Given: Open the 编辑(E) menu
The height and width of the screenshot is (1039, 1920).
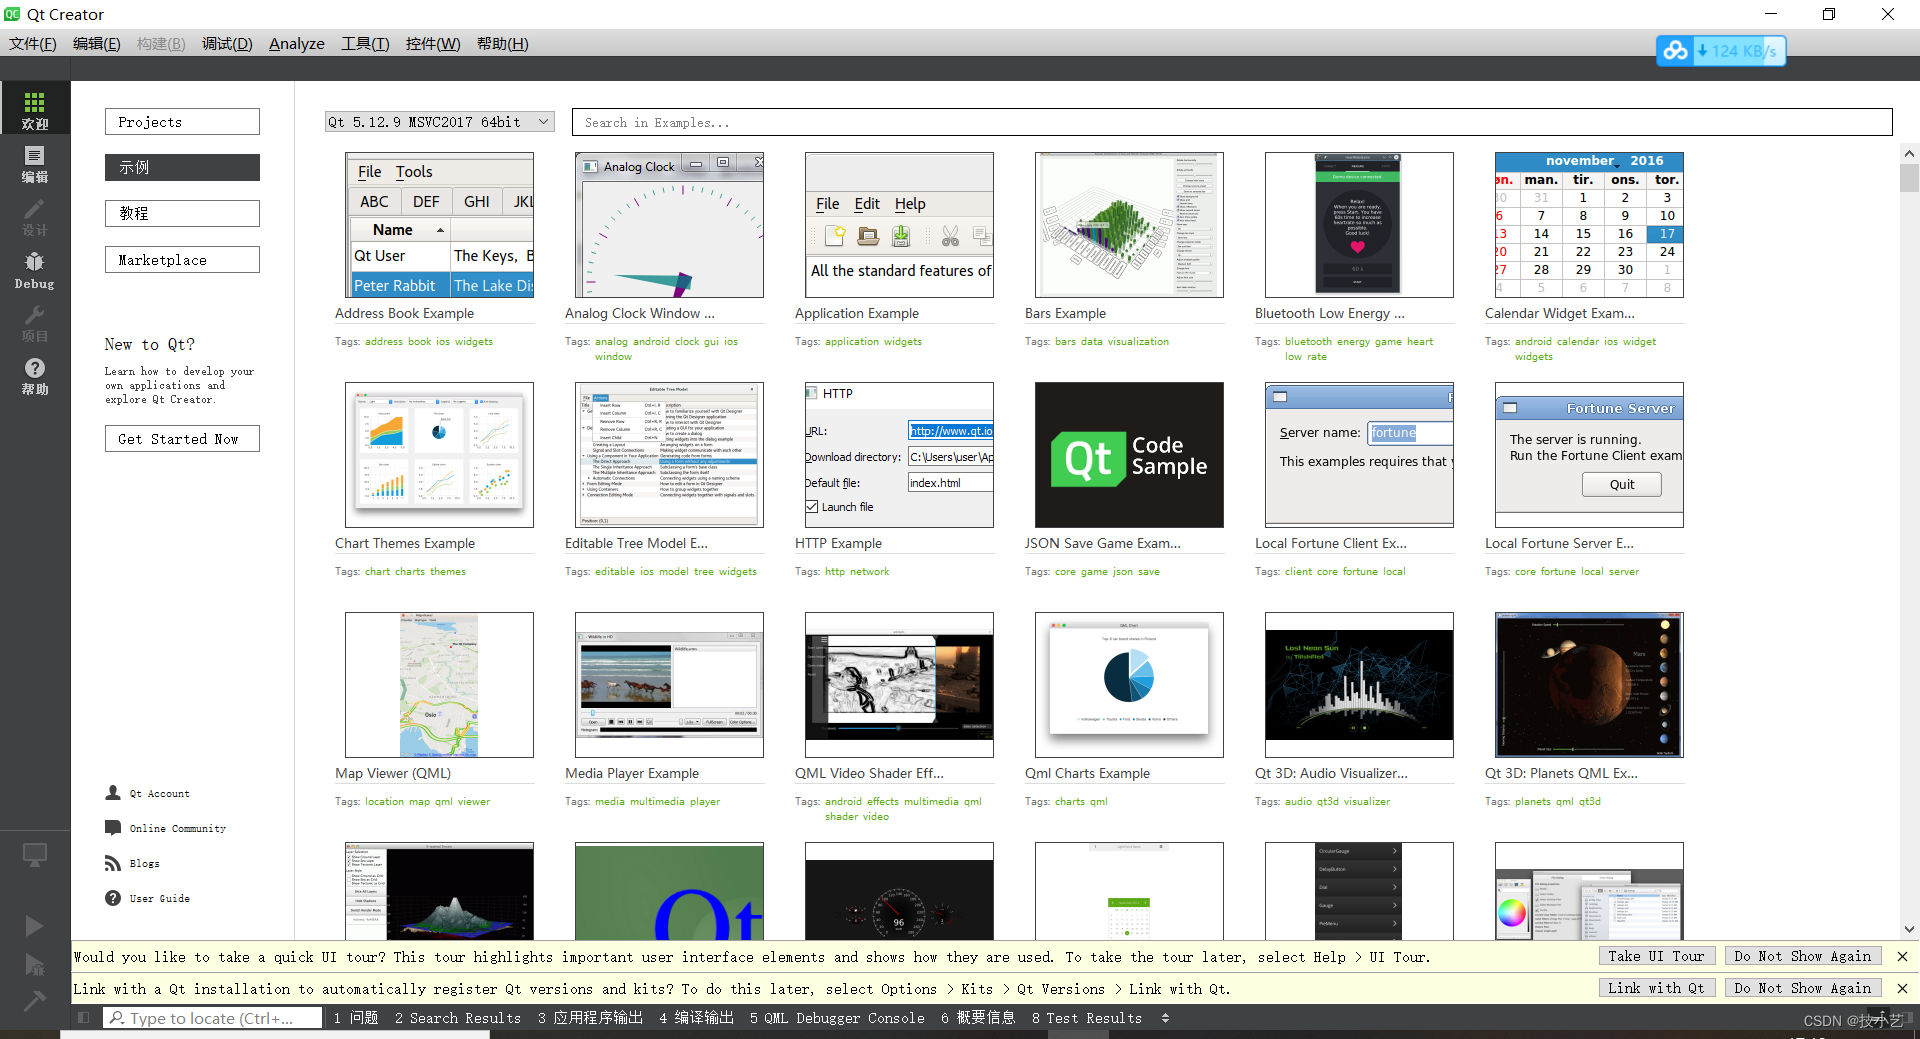Looking at the screenshot, I should [x=97, y=43].
